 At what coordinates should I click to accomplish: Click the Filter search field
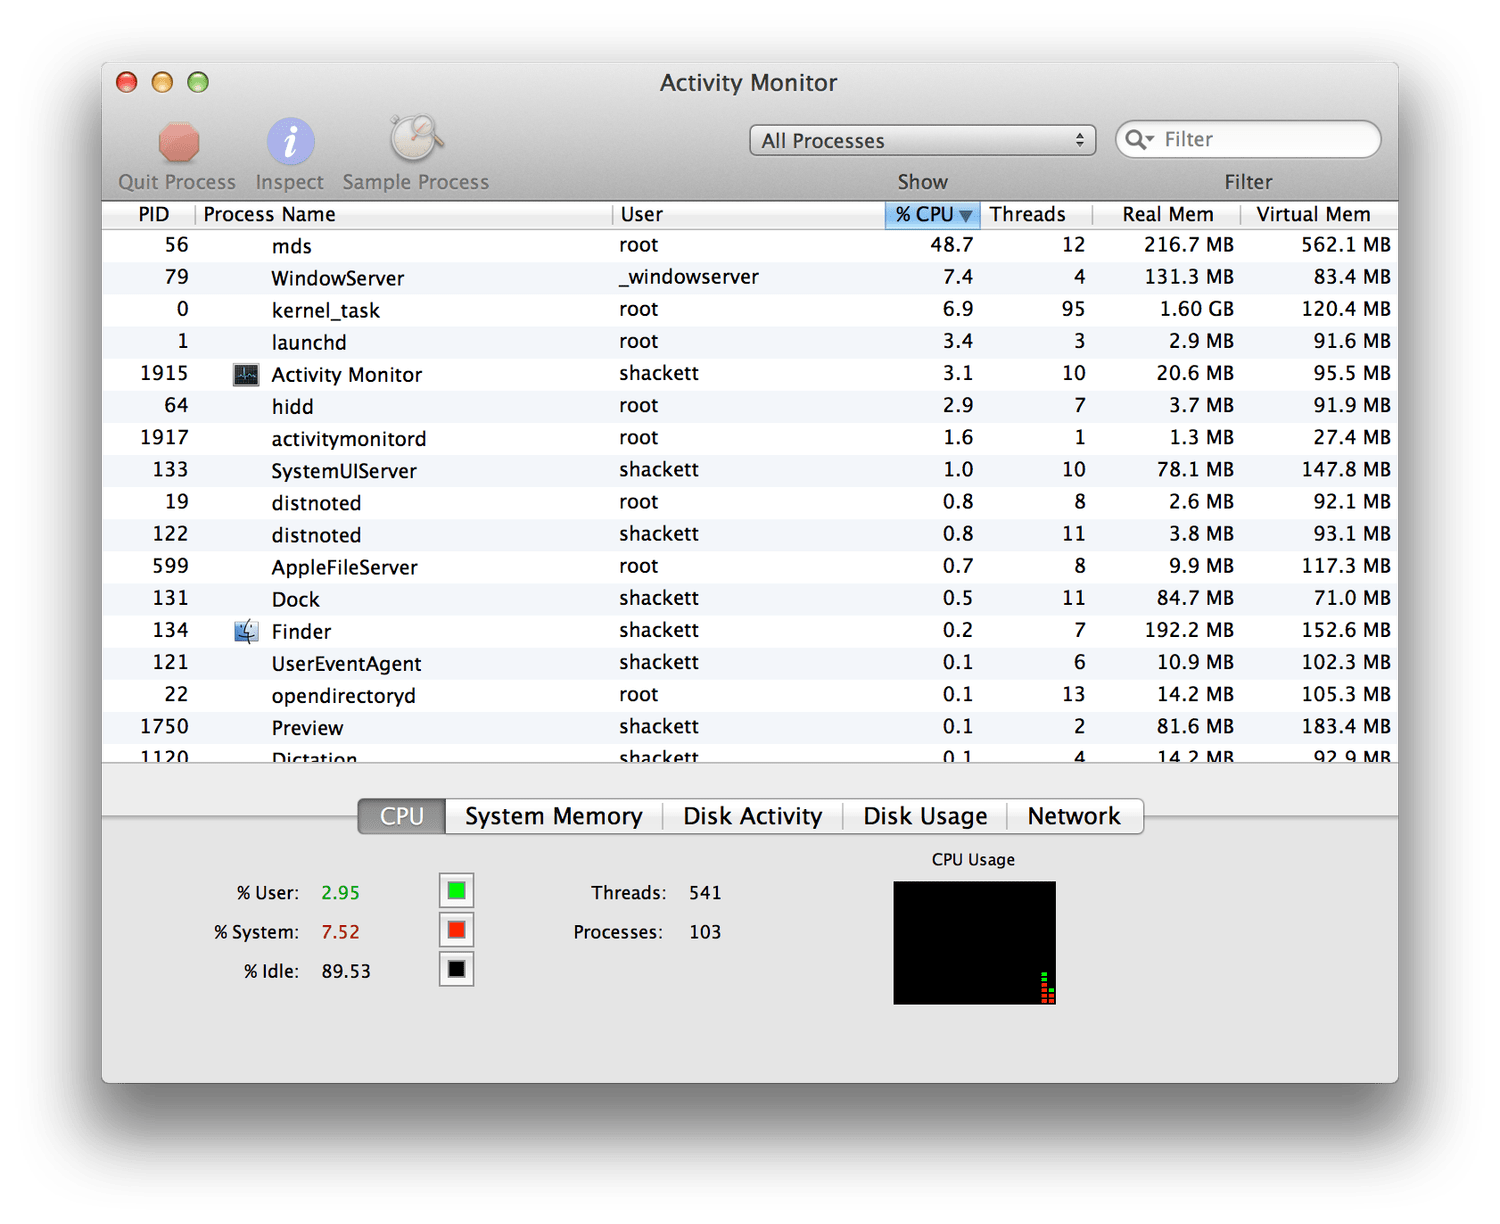pos(1248,140)
